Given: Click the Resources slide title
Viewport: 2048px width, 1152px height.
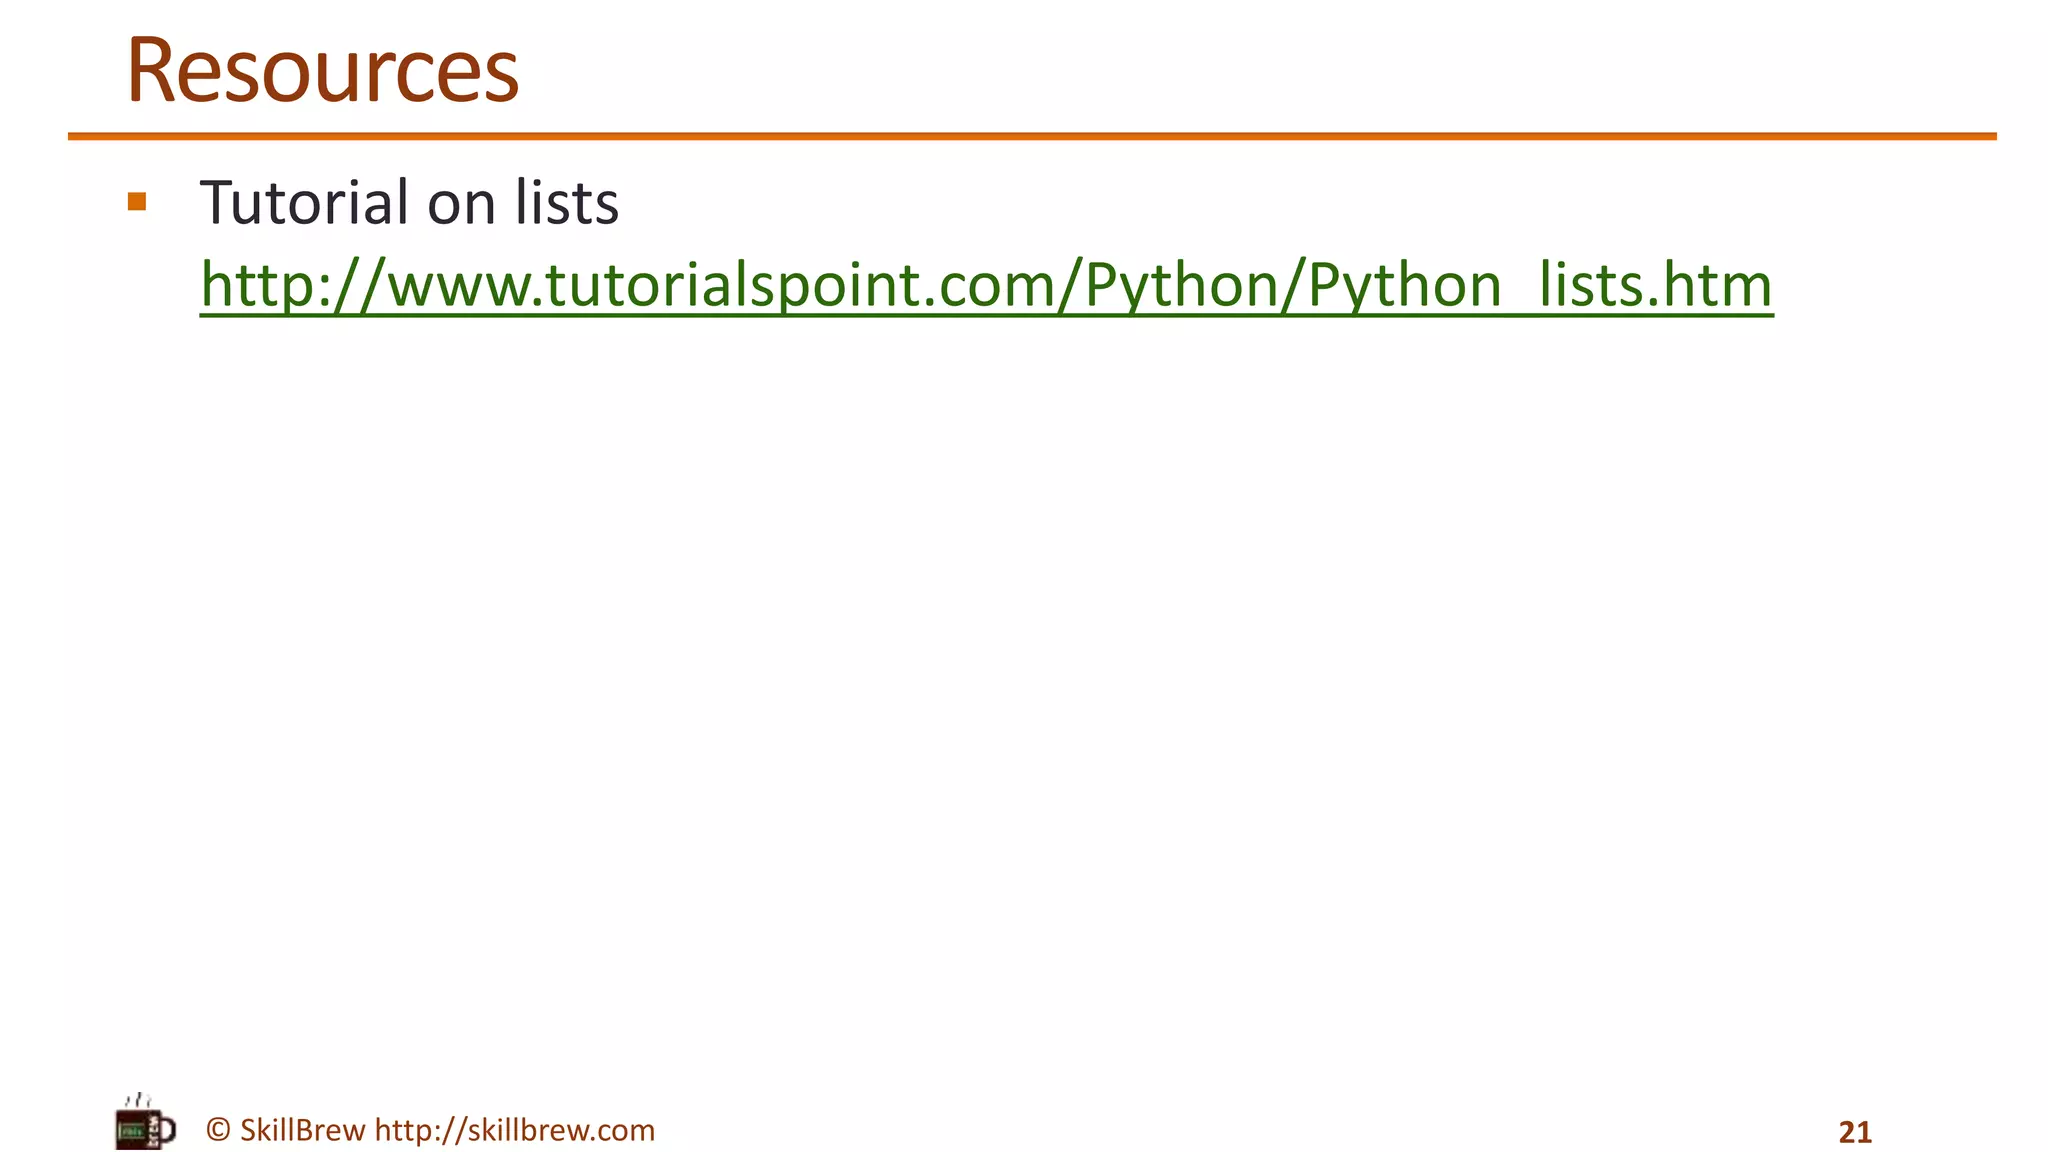Looking at the screenshot, I should click(322, 70).
